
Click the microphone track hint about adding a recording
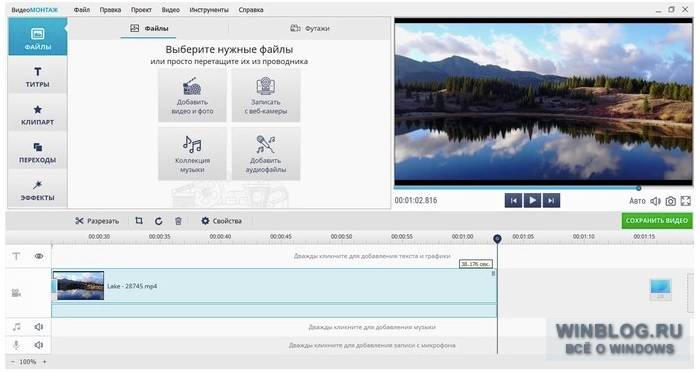pyautogui.click(x=372, y=346)
